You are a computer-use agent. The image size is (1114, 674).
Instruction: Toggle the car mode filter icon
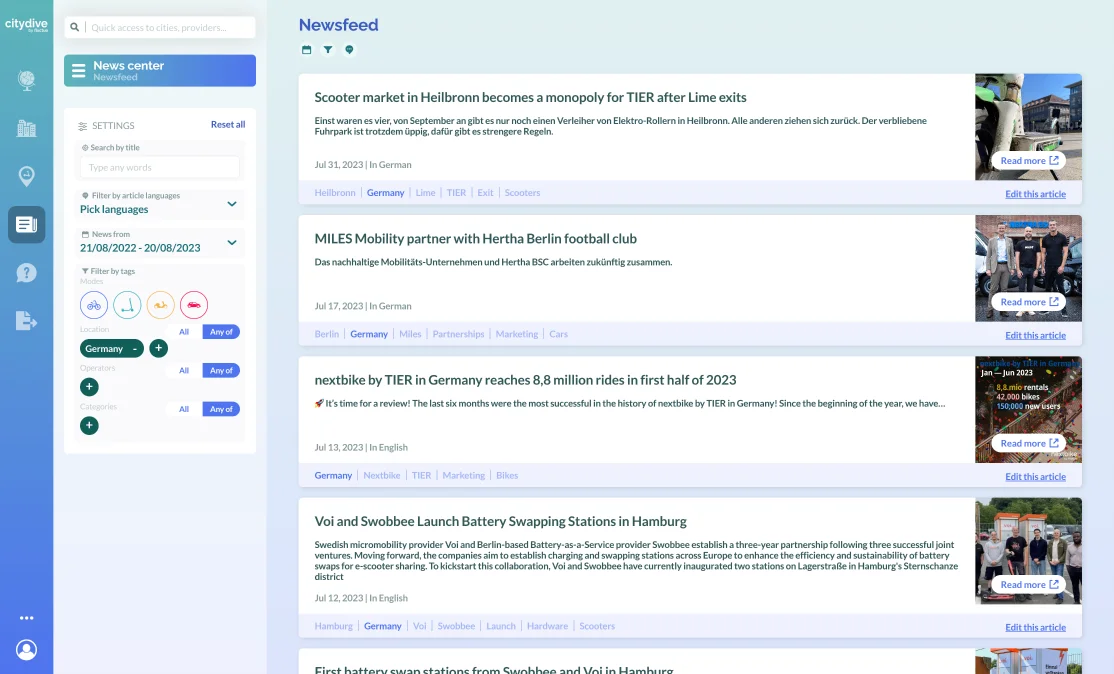point(194,305)
